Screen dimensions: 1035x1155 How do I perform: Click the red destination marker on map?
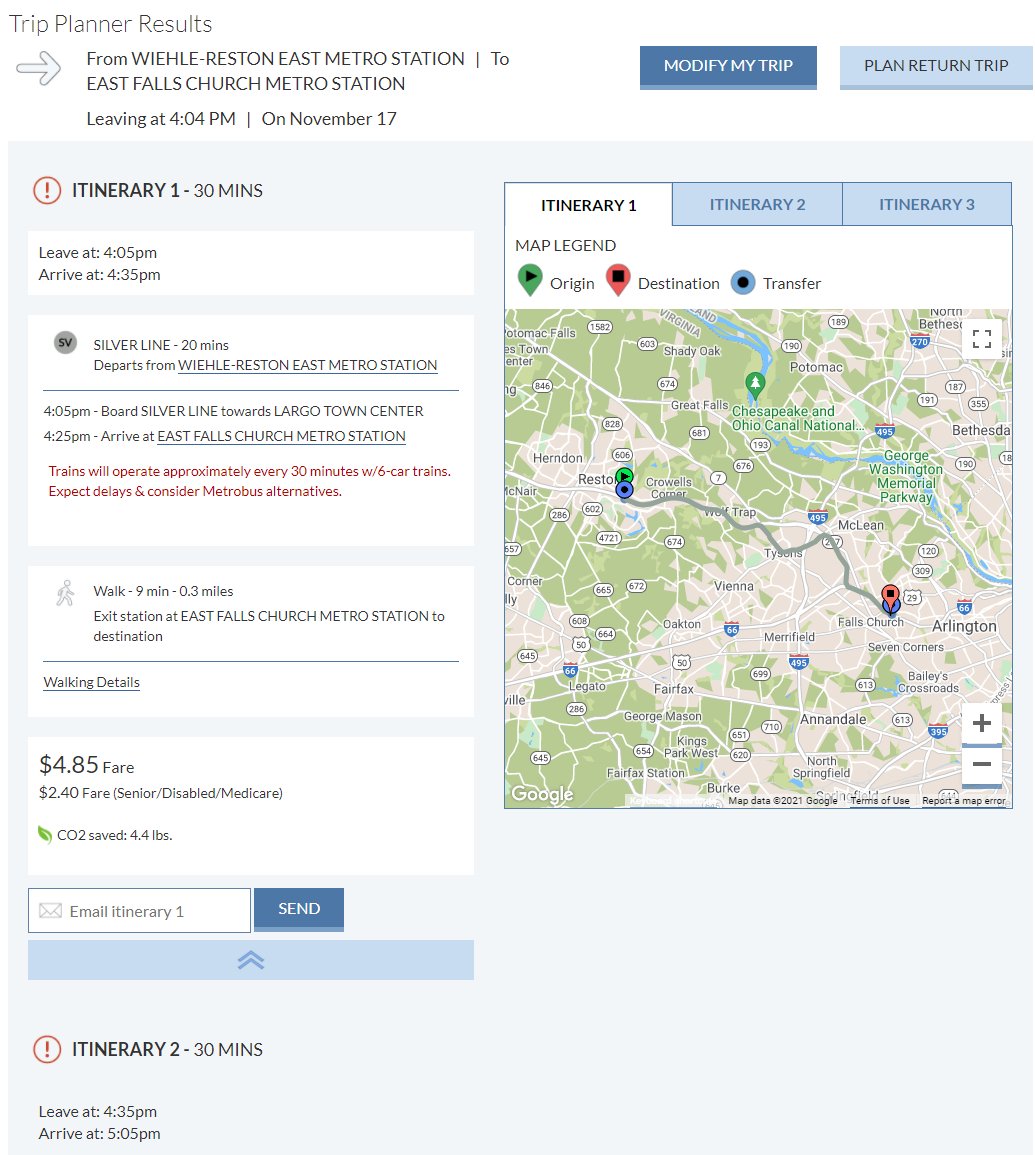click(891, 596)
